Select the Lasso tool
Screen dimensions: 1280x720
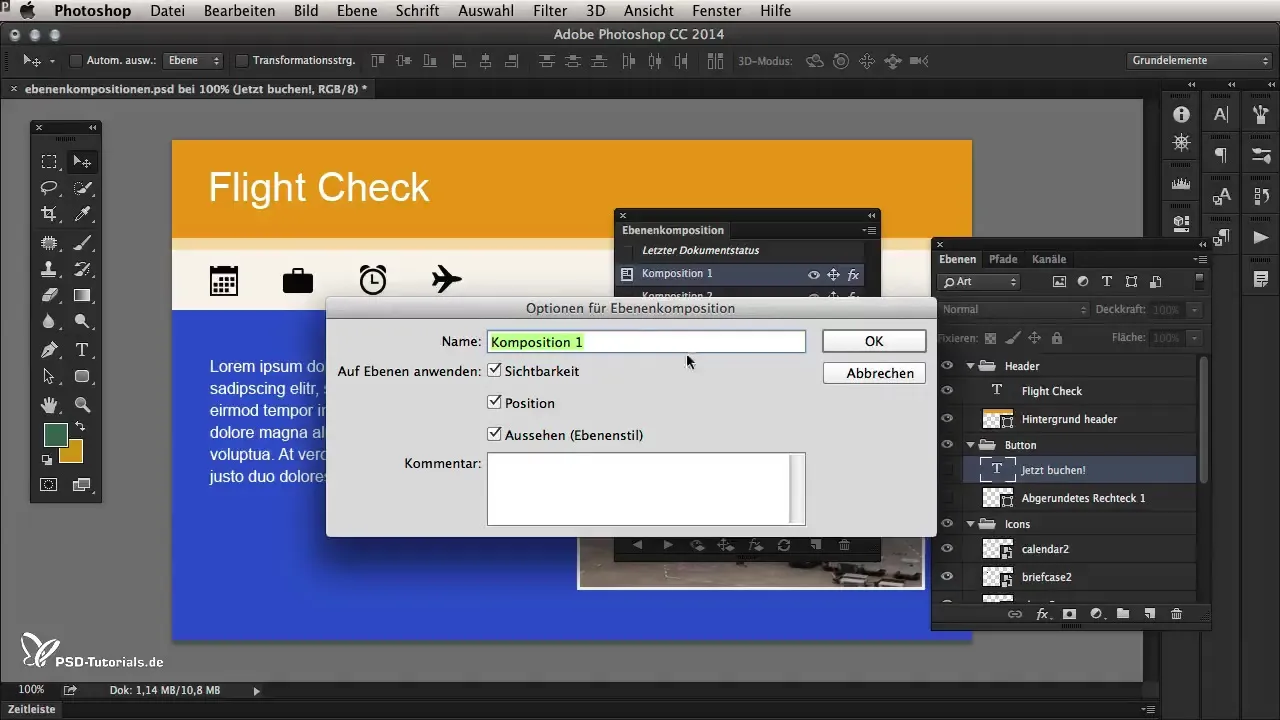pos(48,188)
